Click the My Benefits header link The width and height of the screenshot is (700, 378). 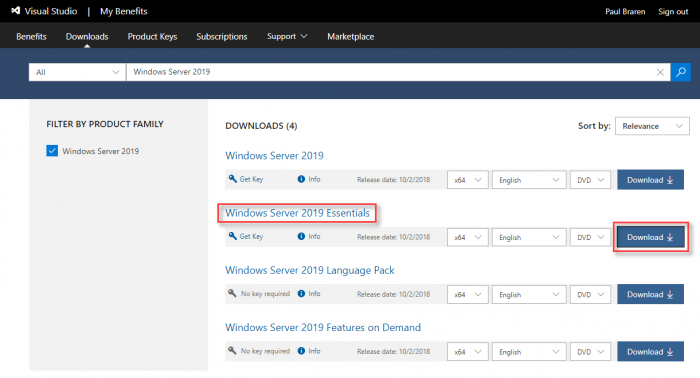(x=124, y=11)
